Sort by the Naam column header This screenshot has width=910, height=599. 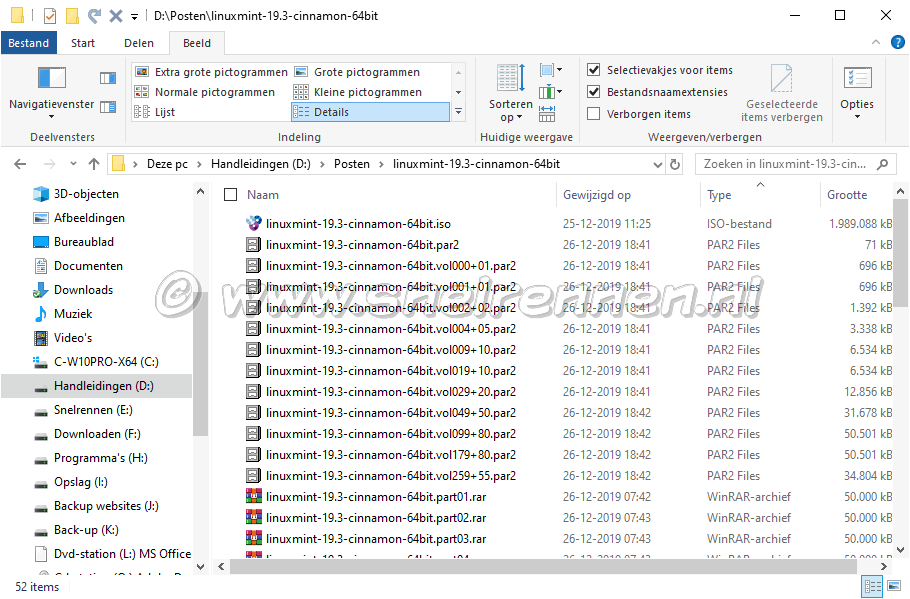(263, 195)
